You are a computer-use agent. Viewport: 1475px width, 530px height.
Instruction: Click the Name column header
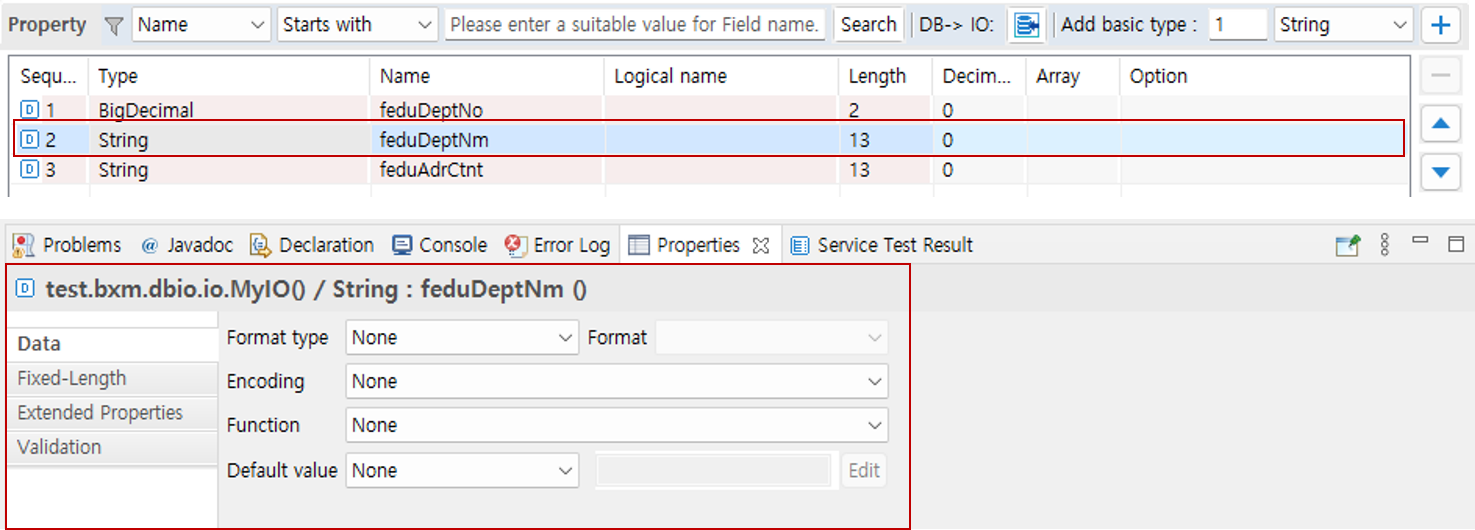coord(486,76)
